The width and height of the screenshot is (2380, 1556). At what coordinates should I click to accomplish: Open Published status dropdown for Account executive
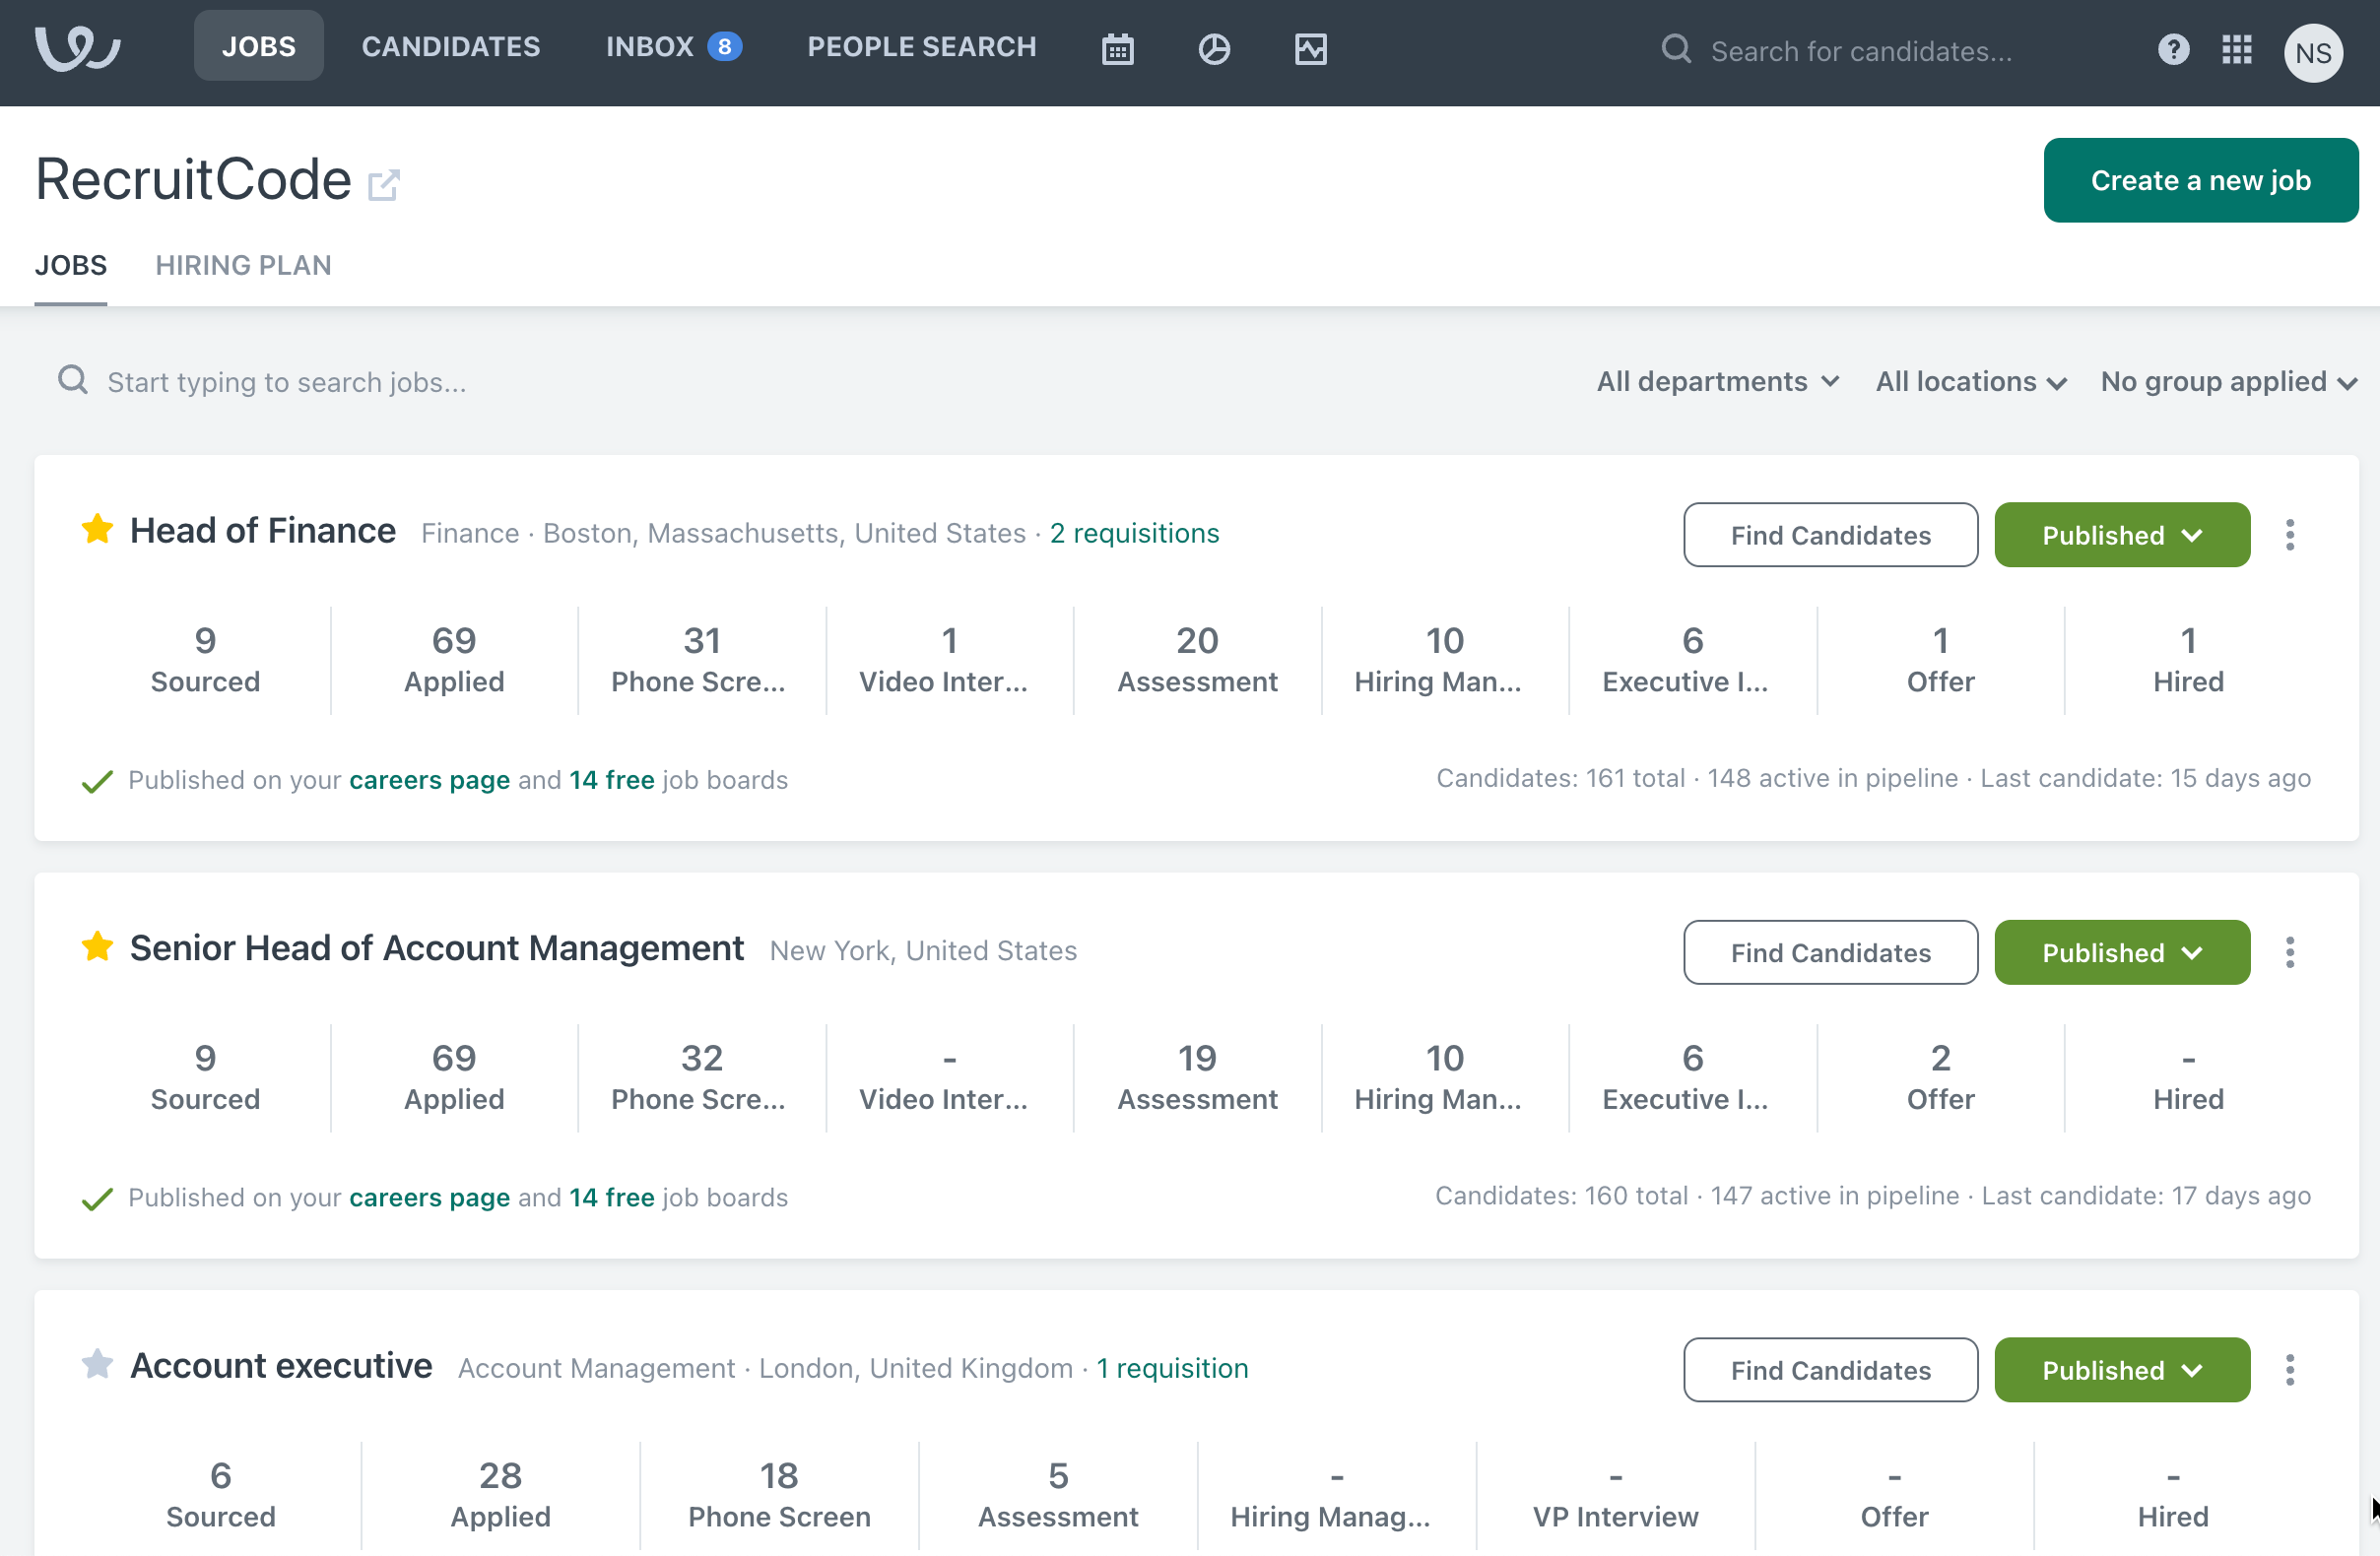2121,1370
